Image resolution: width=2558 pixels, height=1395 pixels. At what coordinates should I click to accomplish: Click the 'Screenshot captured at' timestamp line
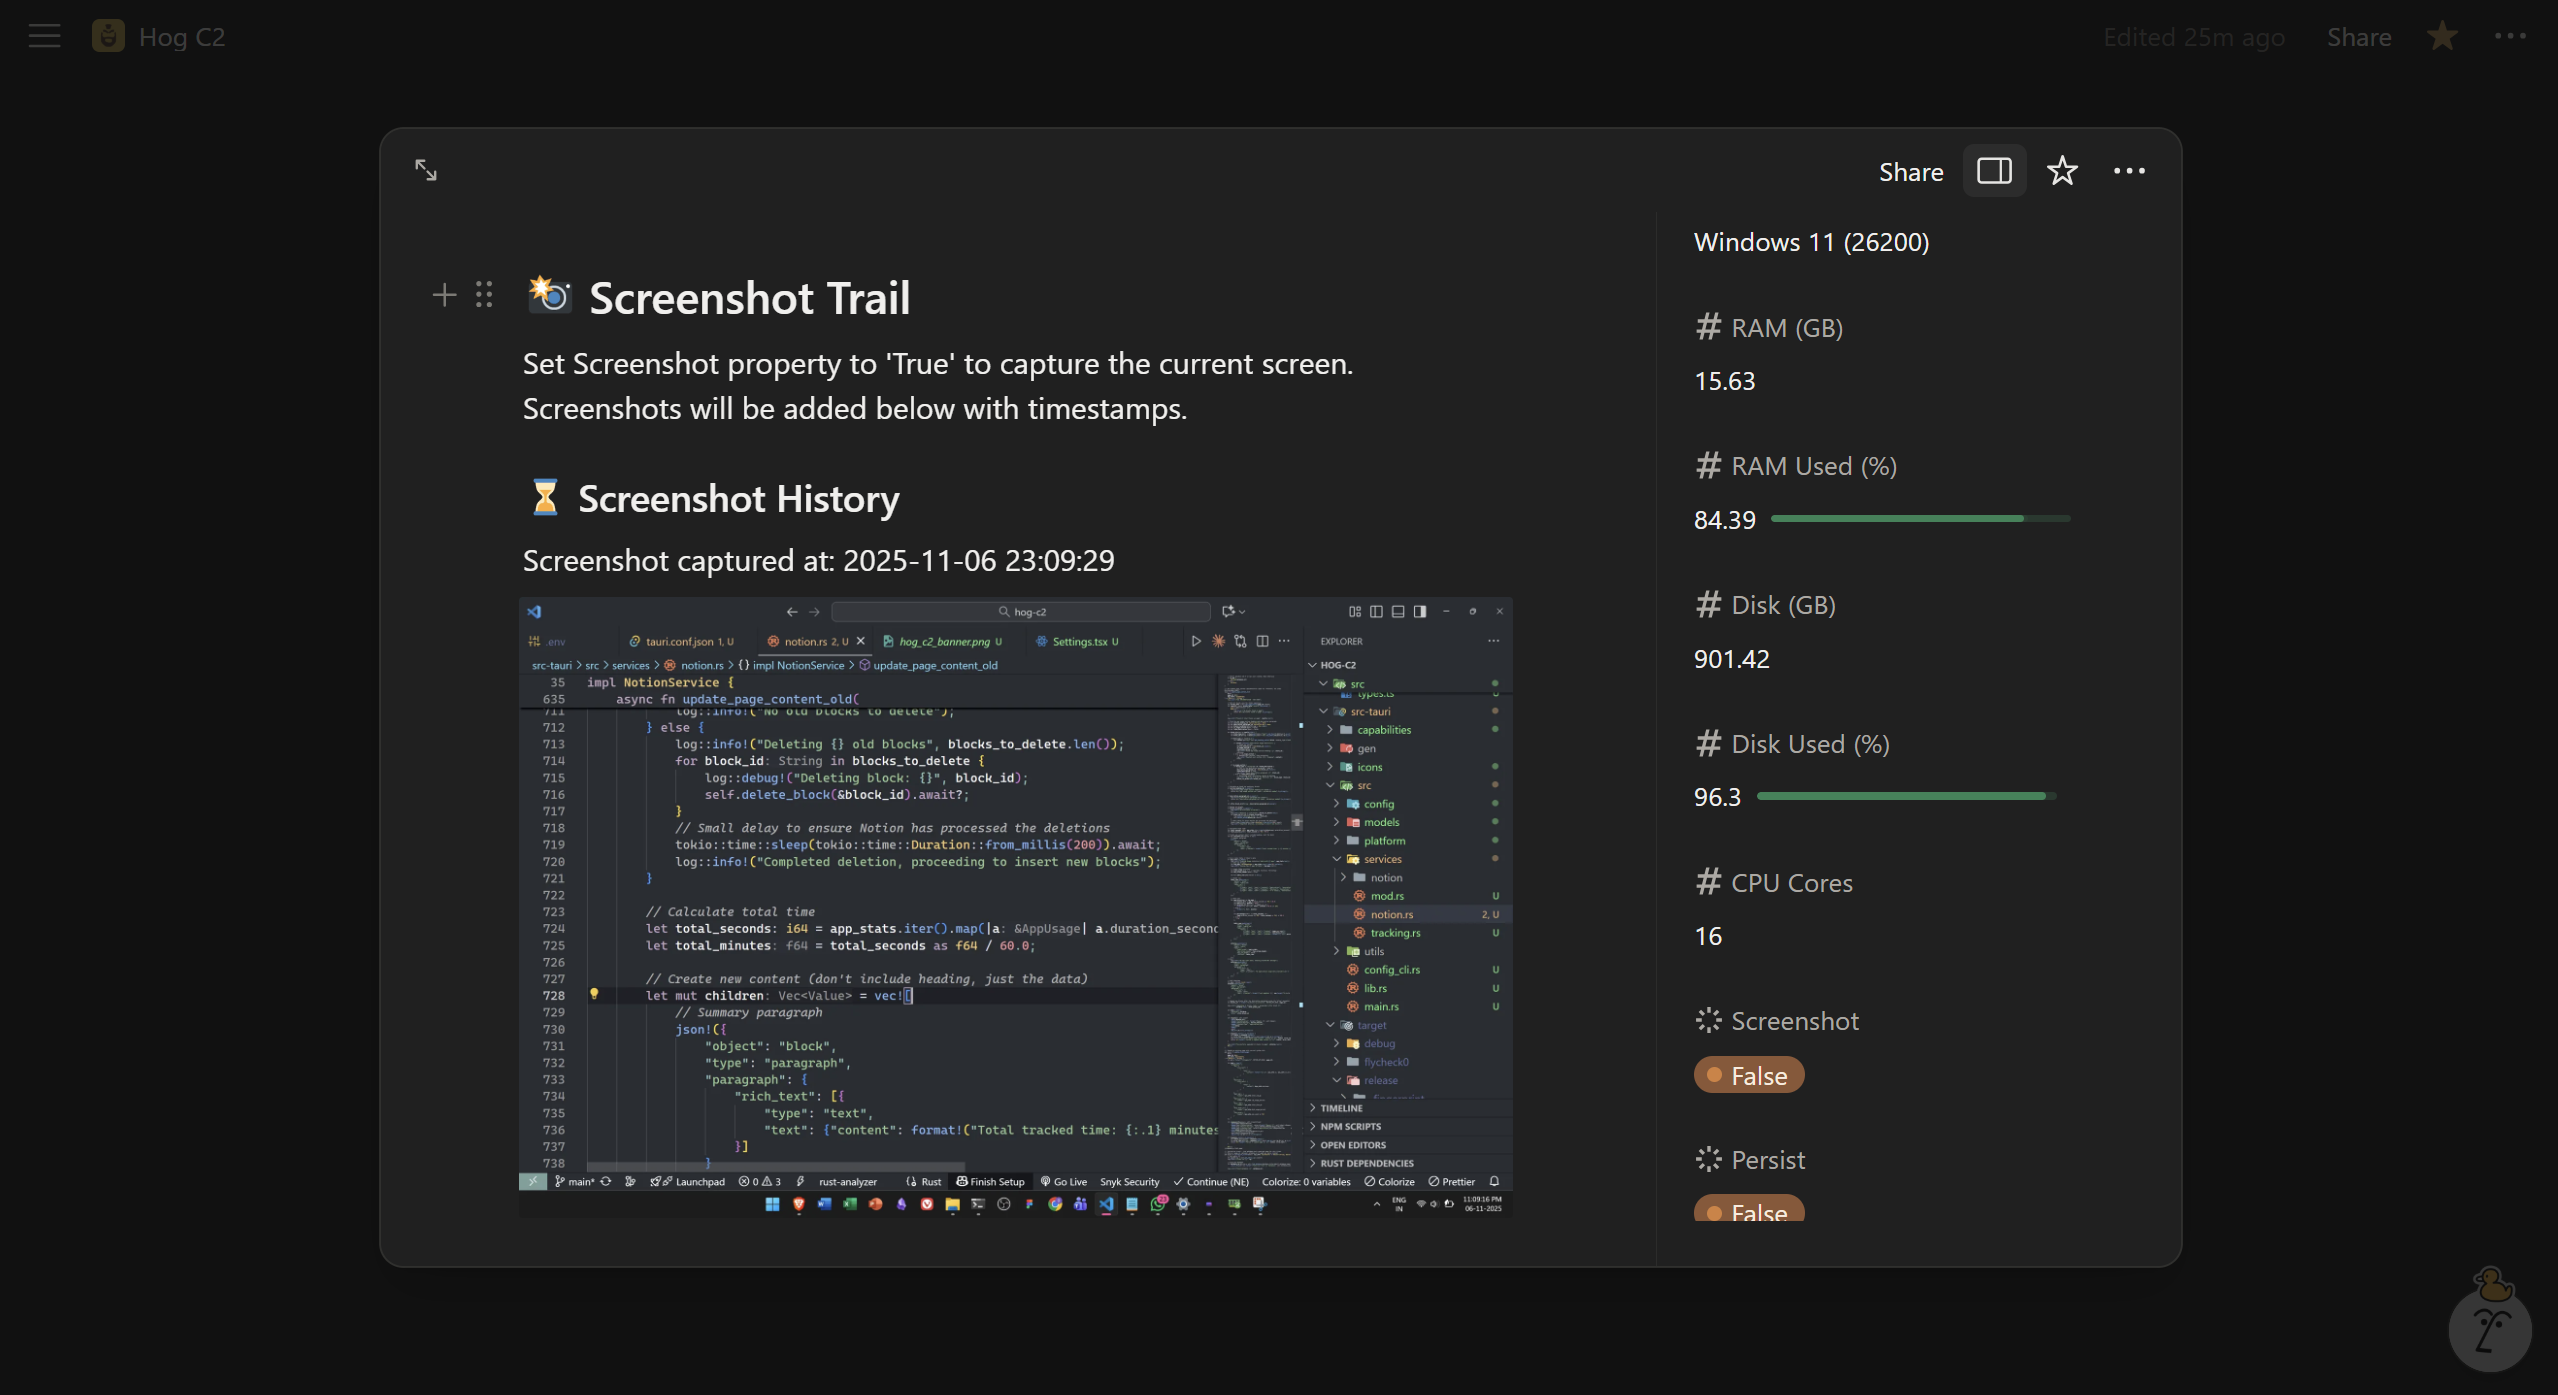[818, 561]
